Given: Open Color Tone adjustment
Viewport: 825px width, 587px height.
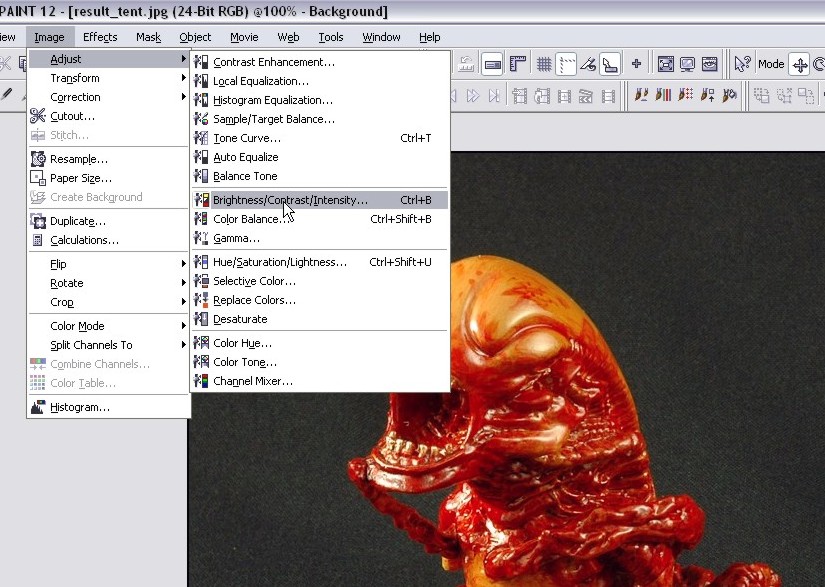Looking at the screenshot, I should 320,362.
